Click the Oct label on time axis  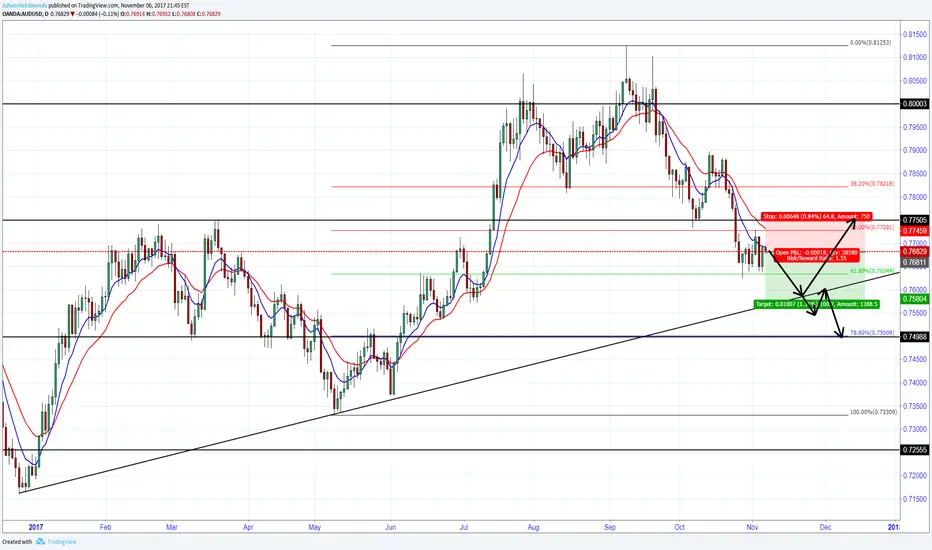[679, 527]
